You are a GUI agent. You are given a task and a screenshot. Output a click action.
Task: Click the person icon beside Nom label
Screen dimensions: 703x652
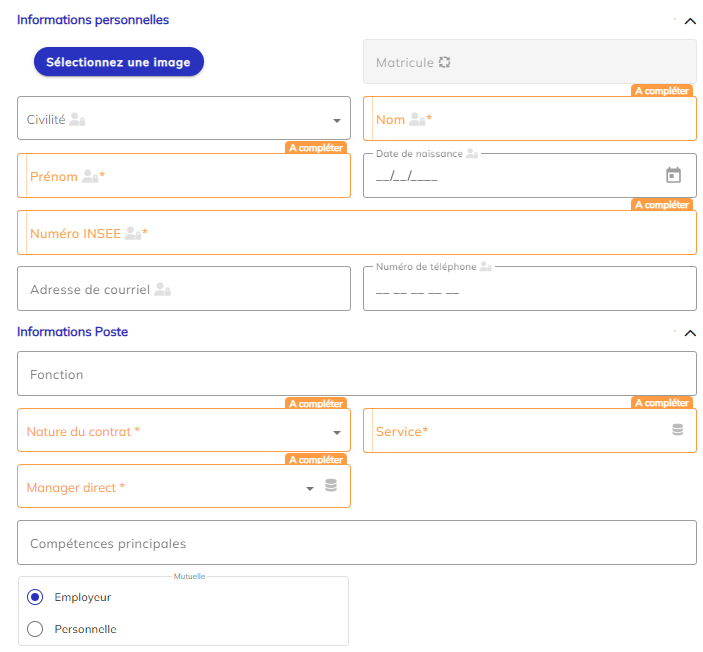(x=417, y=120)
